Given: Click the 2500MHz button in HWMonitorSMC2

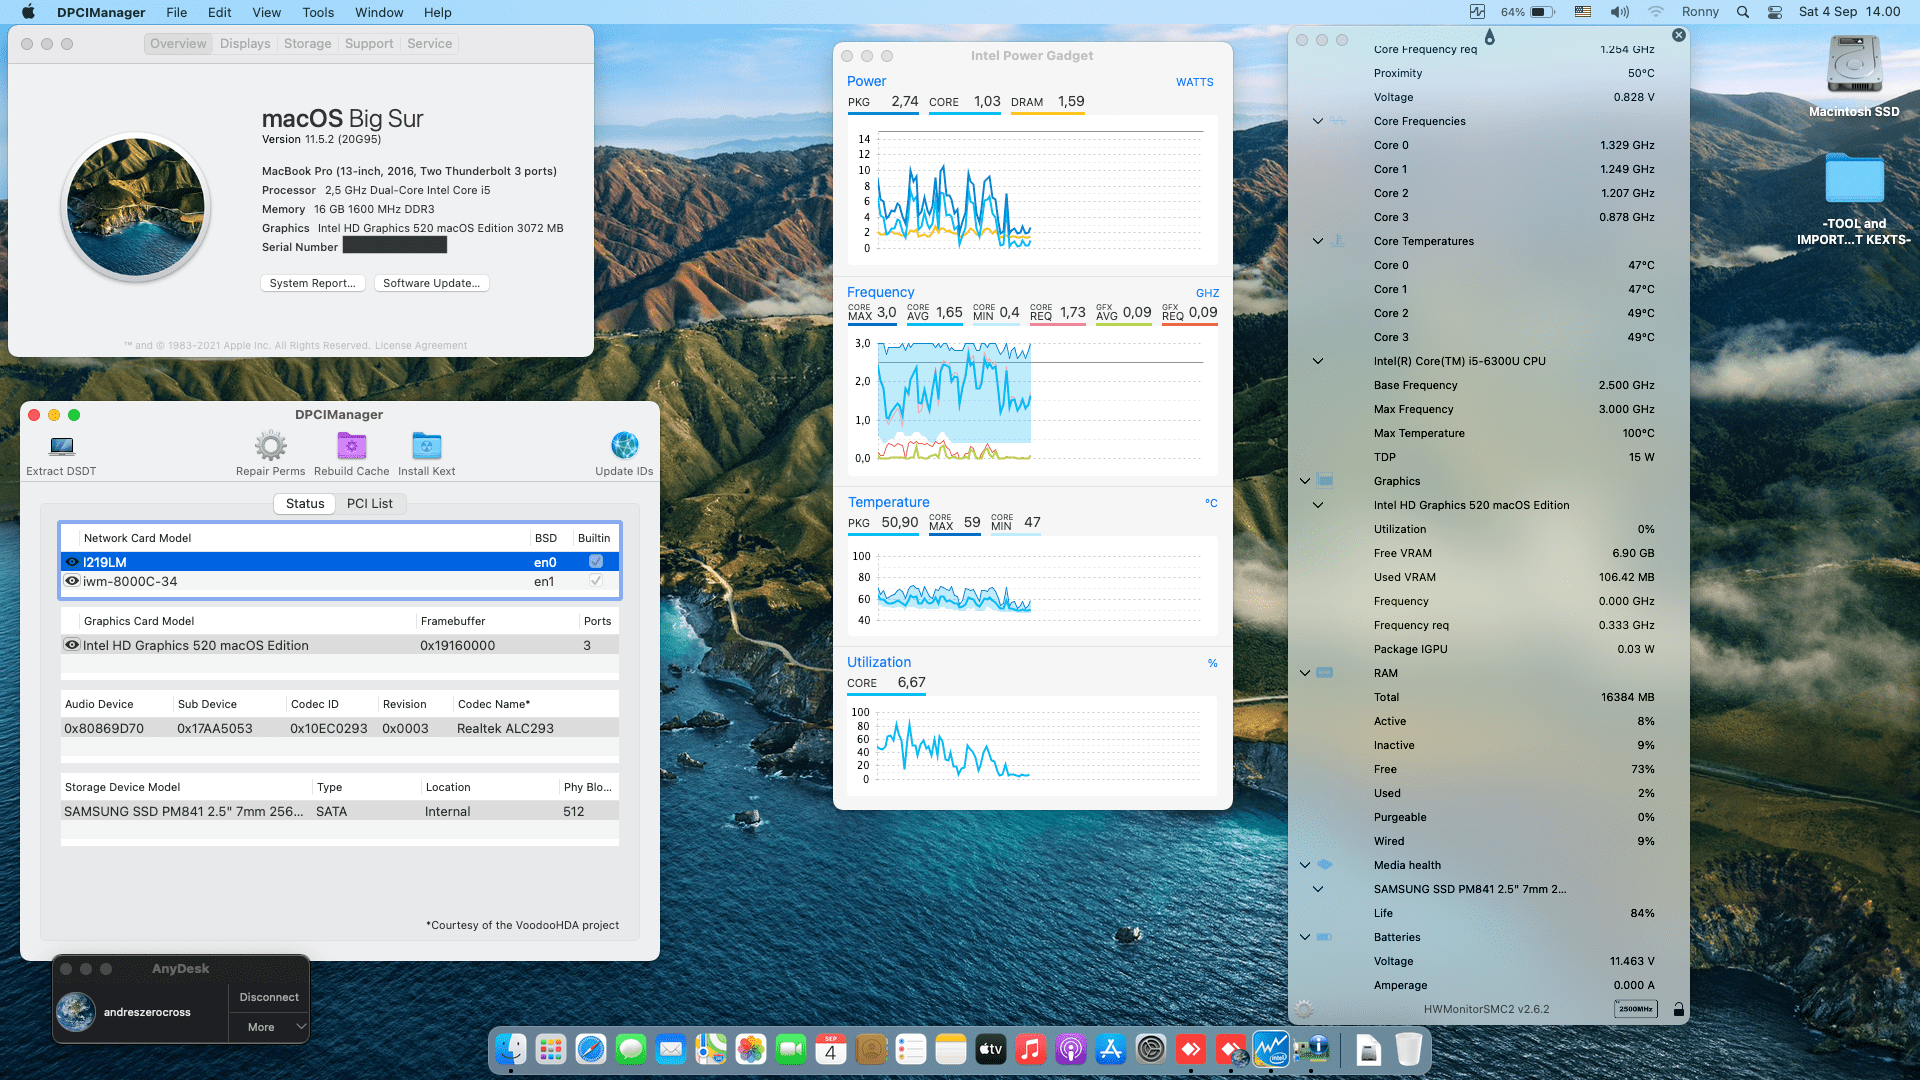Looking at the screenshot, I should pyautogui.click(x=1635, y=1009).
